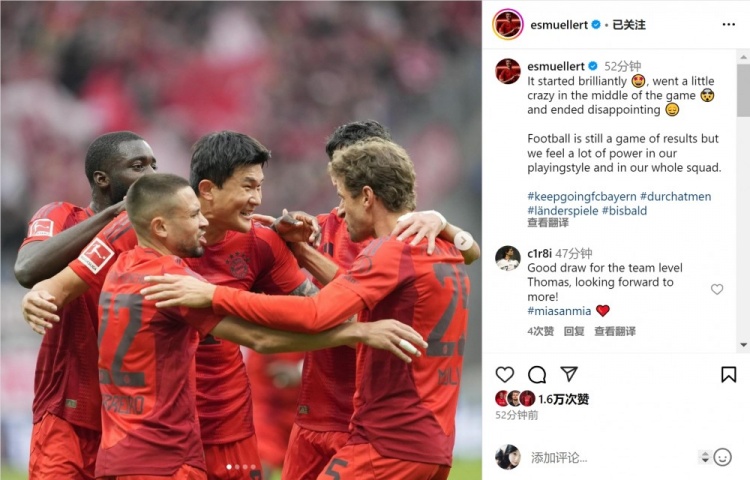The image size is (750, 480).
Task: Open c1r8i's profile picture
Action: [x=507, y=258]
